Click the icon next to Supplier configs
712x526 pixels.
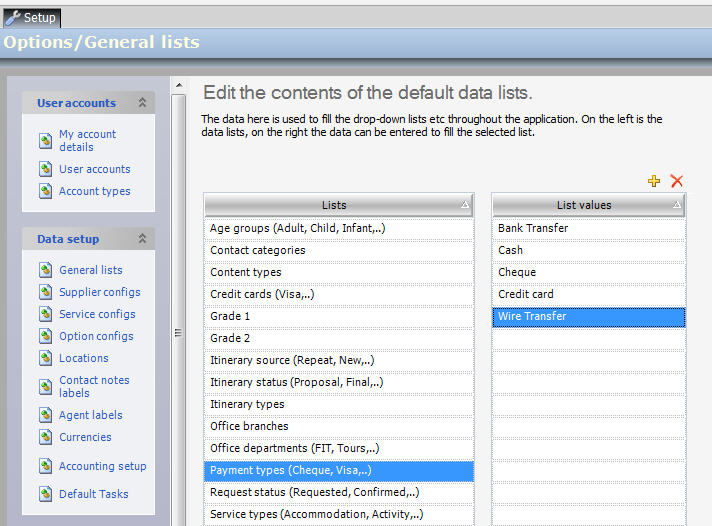click(x=45, y=292)
